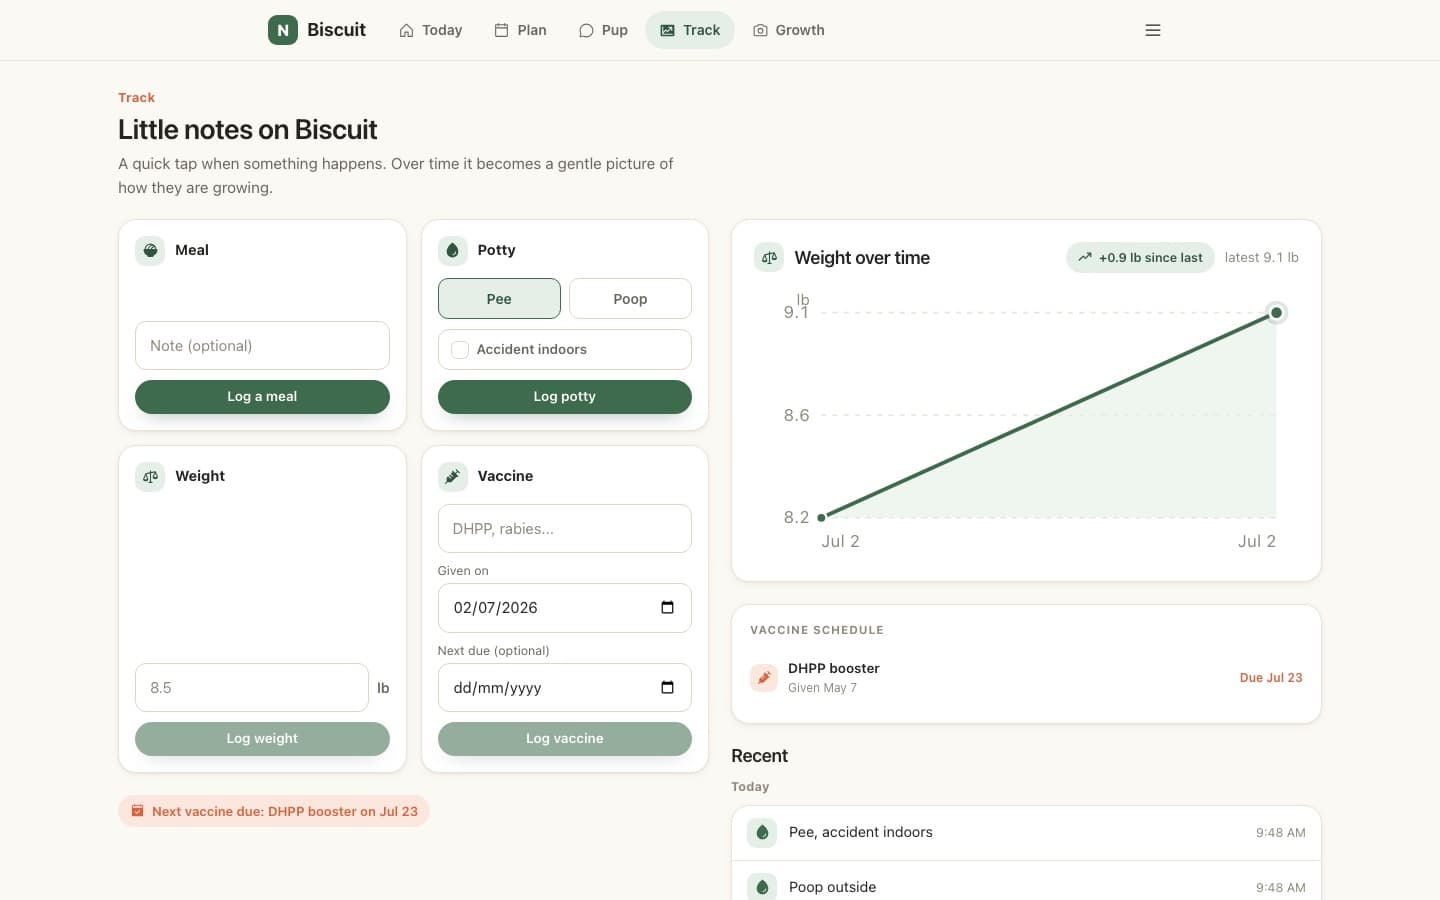This screenshot has width=1440, height=900.
Task: Click the Given May 7 text
Action: pos(822,688)
